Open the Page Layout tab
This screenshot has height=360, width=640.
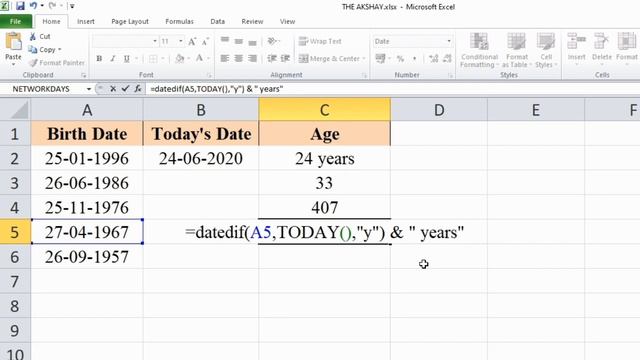[x=130, y=21]
